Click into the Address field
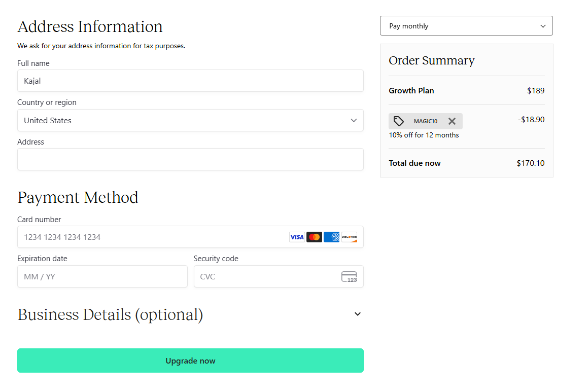 [x=190, y=159]
